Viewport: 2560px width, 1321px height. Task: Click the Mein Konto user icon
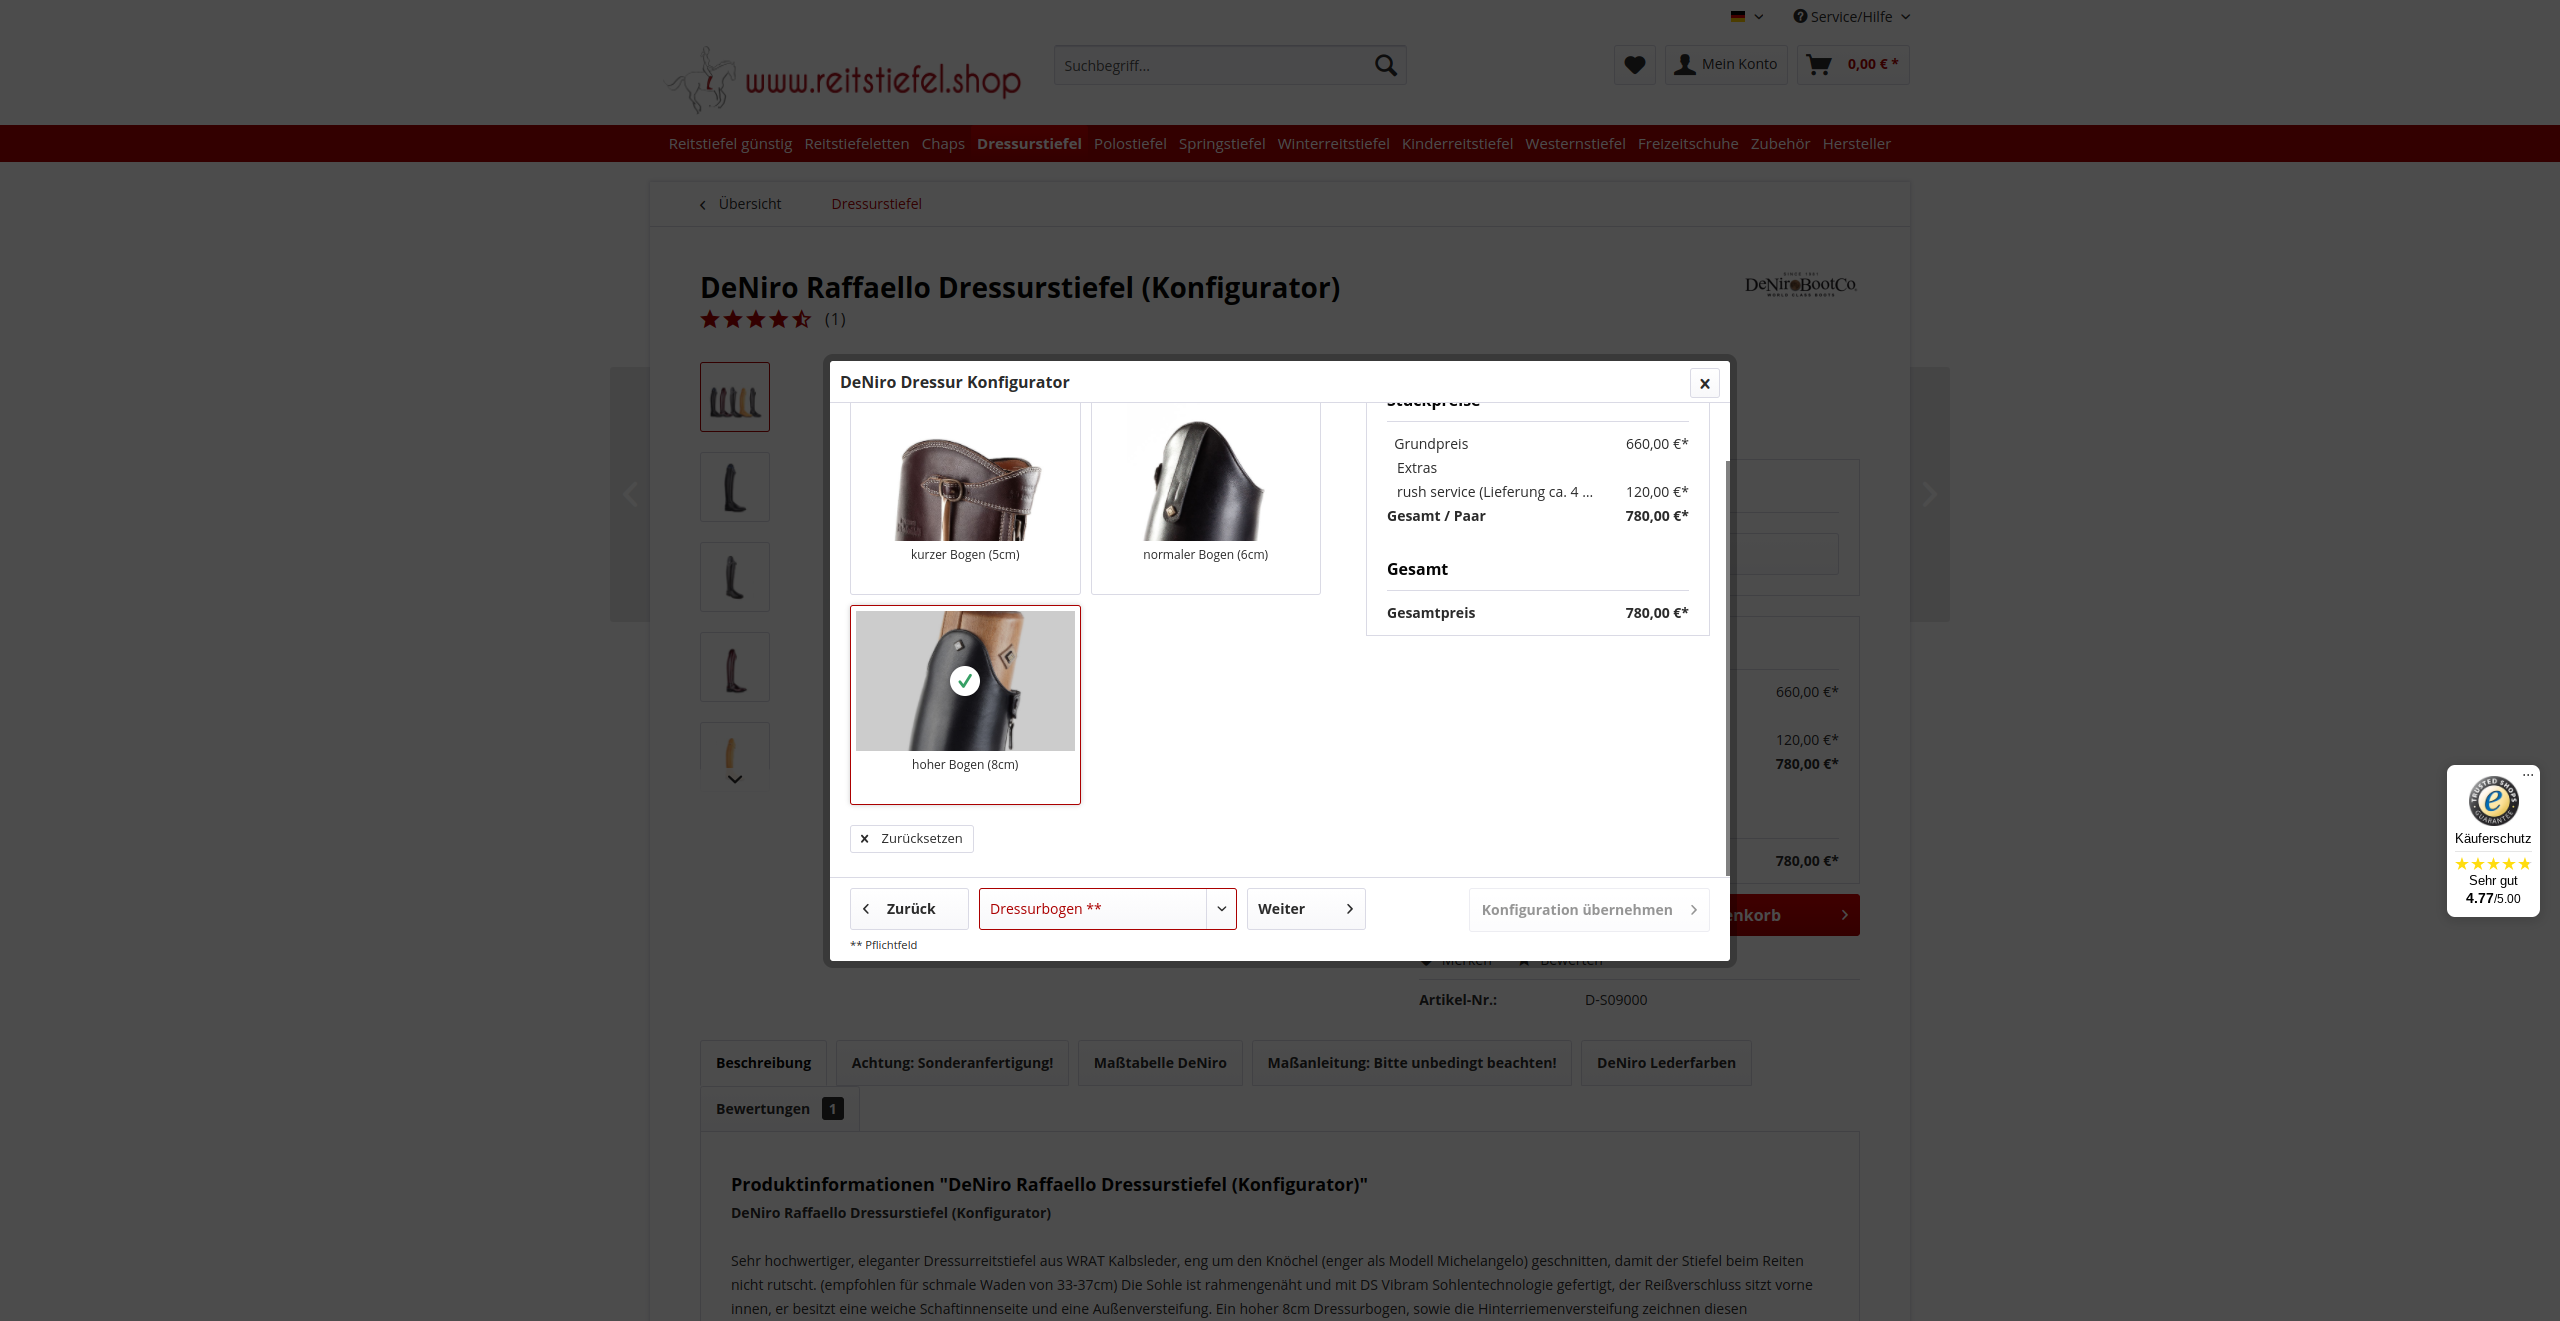1685,65
